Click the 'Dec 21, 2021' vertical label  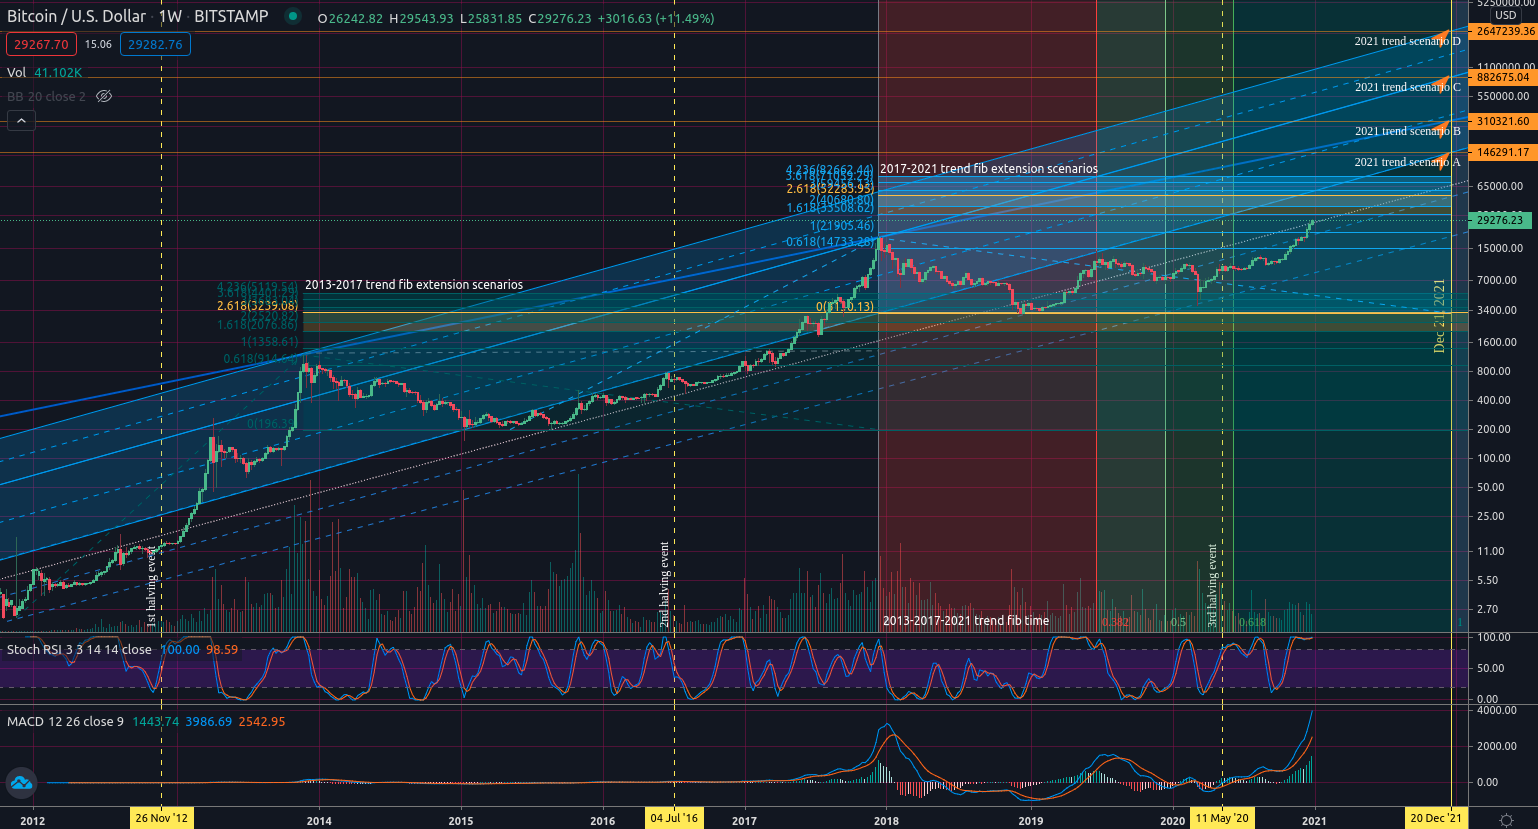coord(1440,316)
